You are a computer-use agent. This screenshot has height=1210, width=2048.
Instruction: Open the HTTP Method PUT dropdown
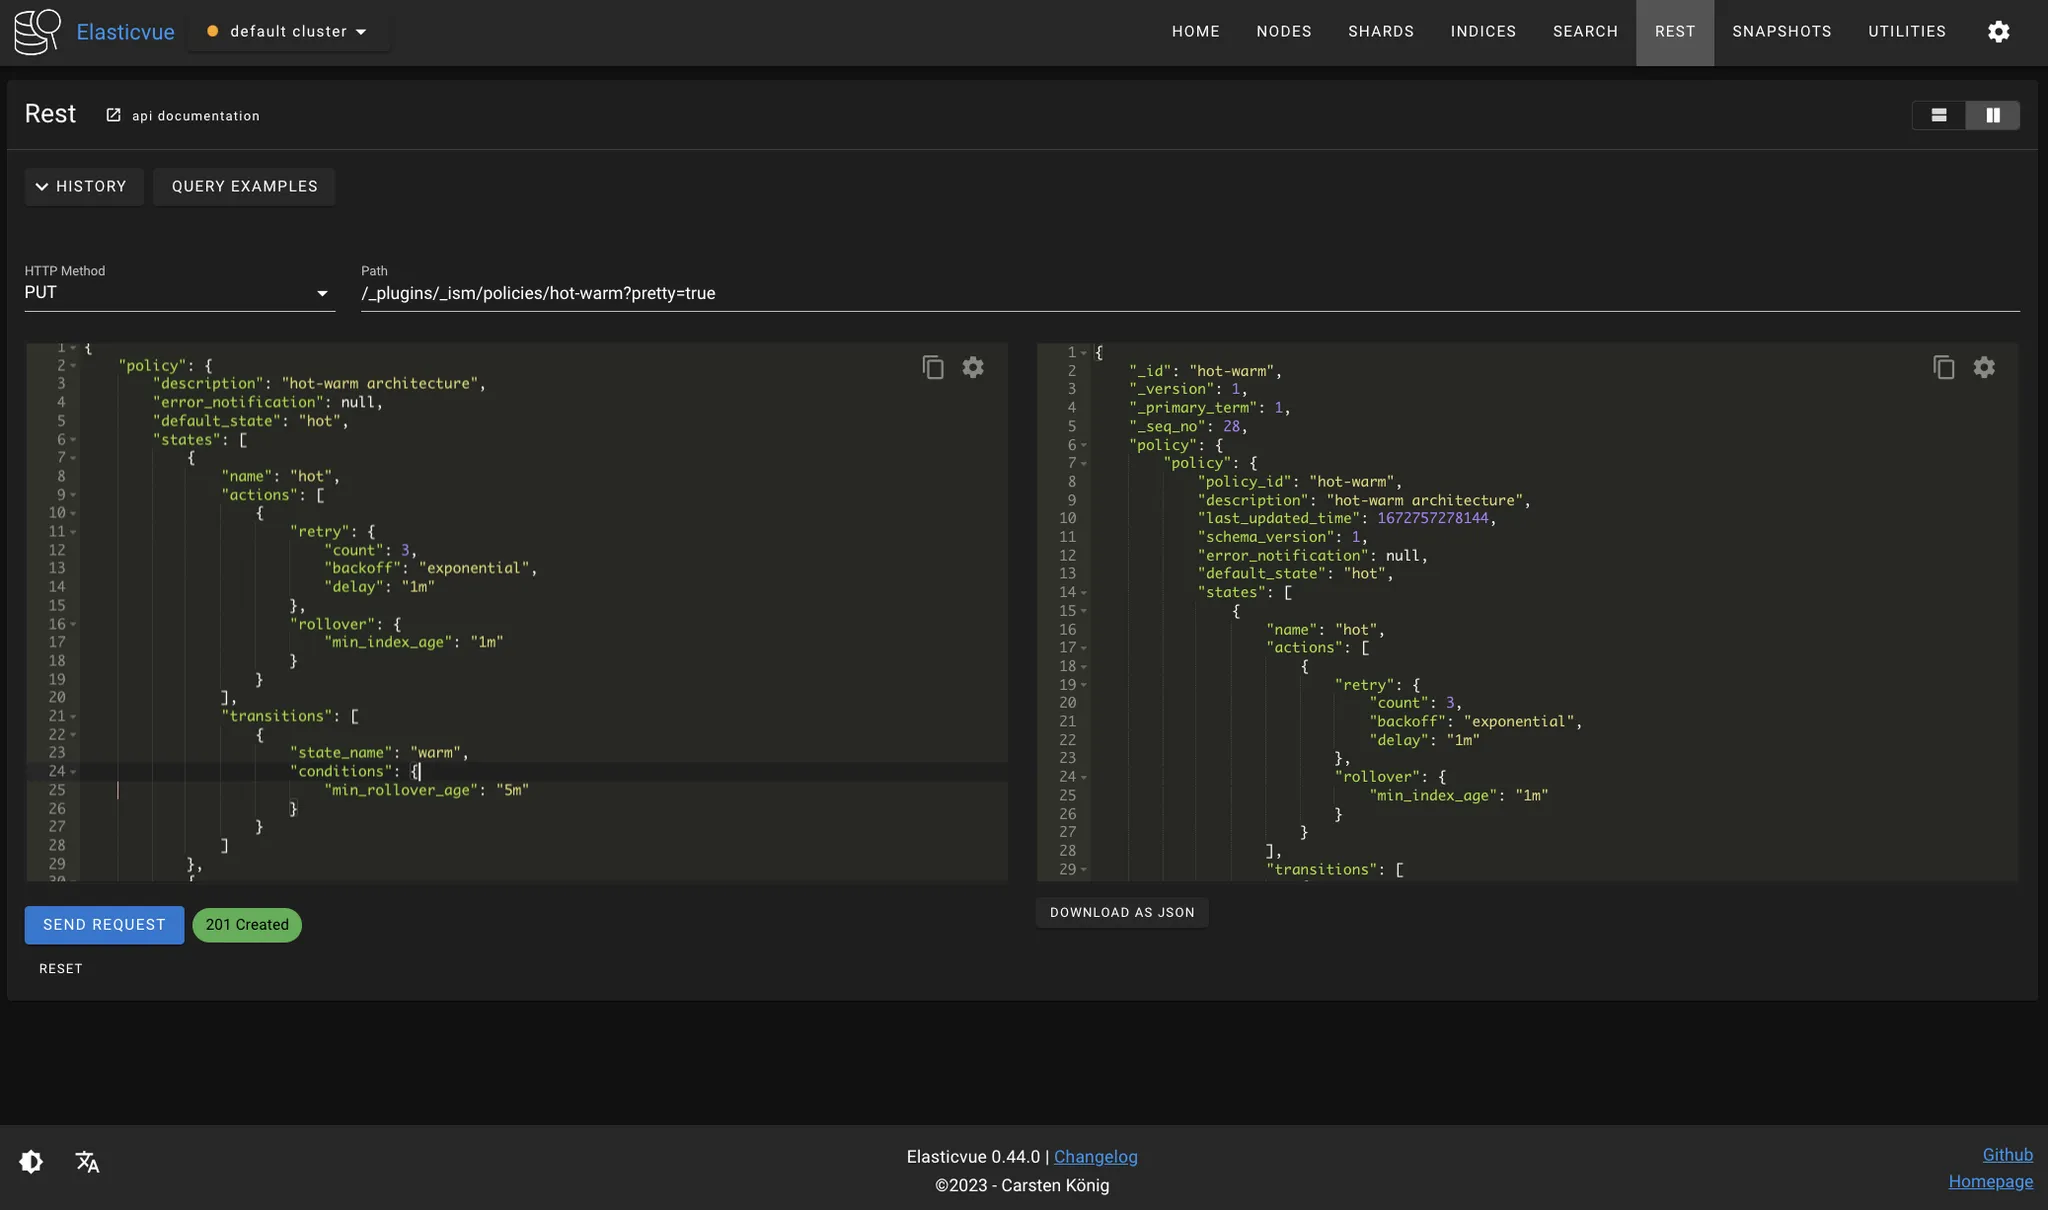(178, 293)
